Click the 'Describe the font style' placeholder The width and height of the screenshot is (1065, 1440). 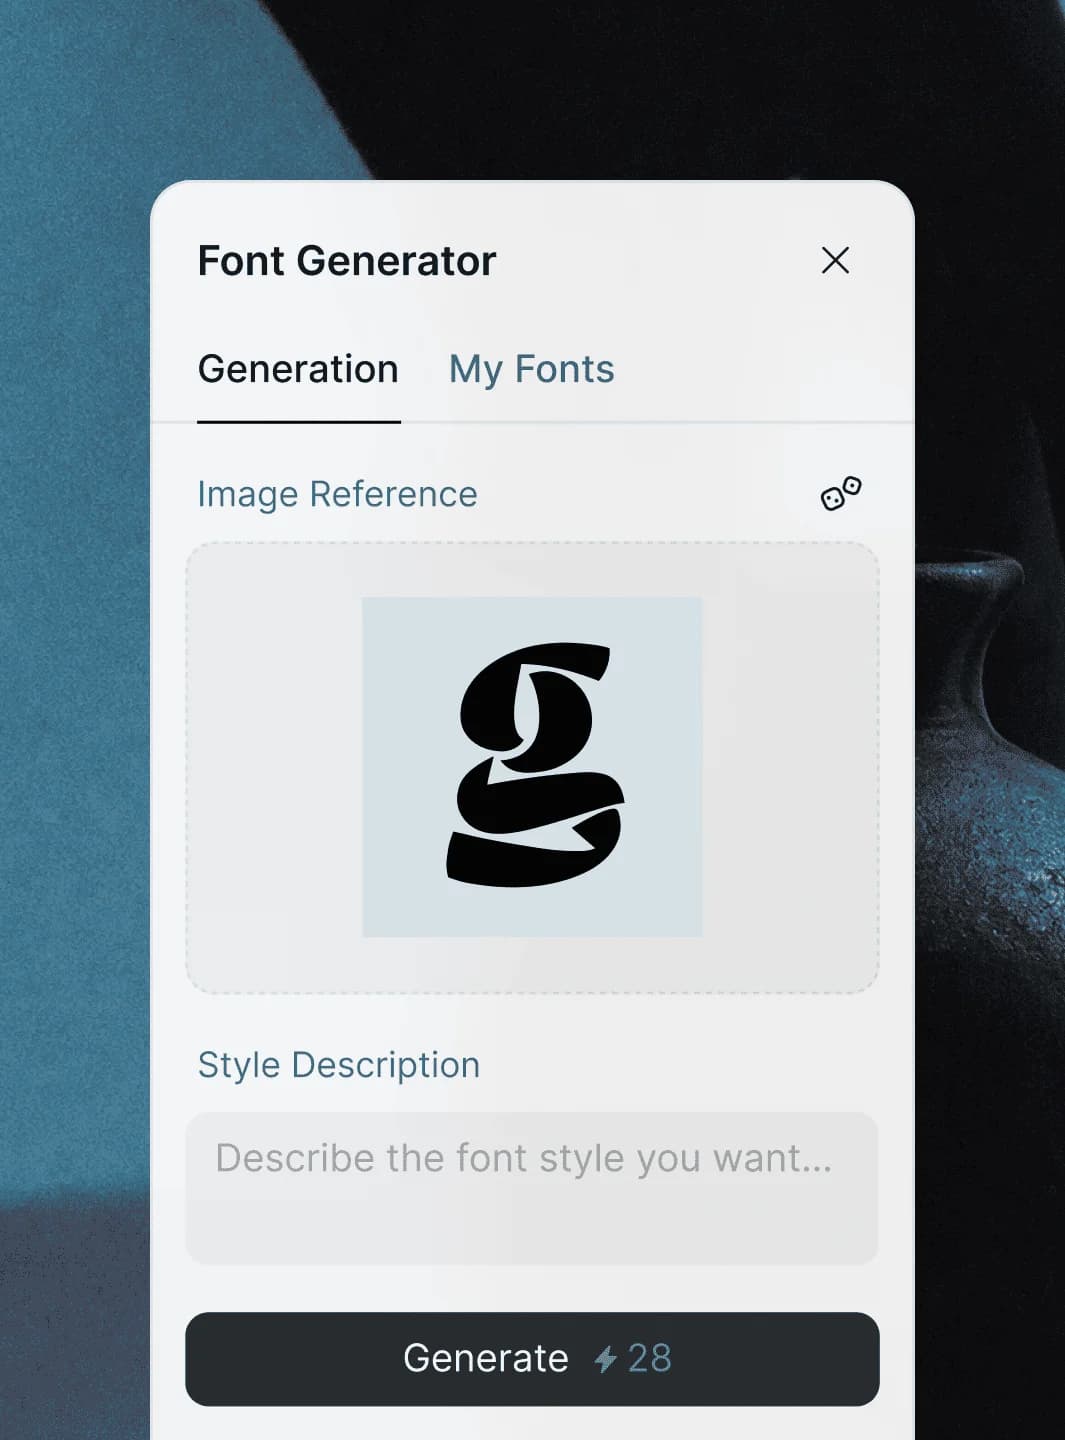tap(523, 1158)
